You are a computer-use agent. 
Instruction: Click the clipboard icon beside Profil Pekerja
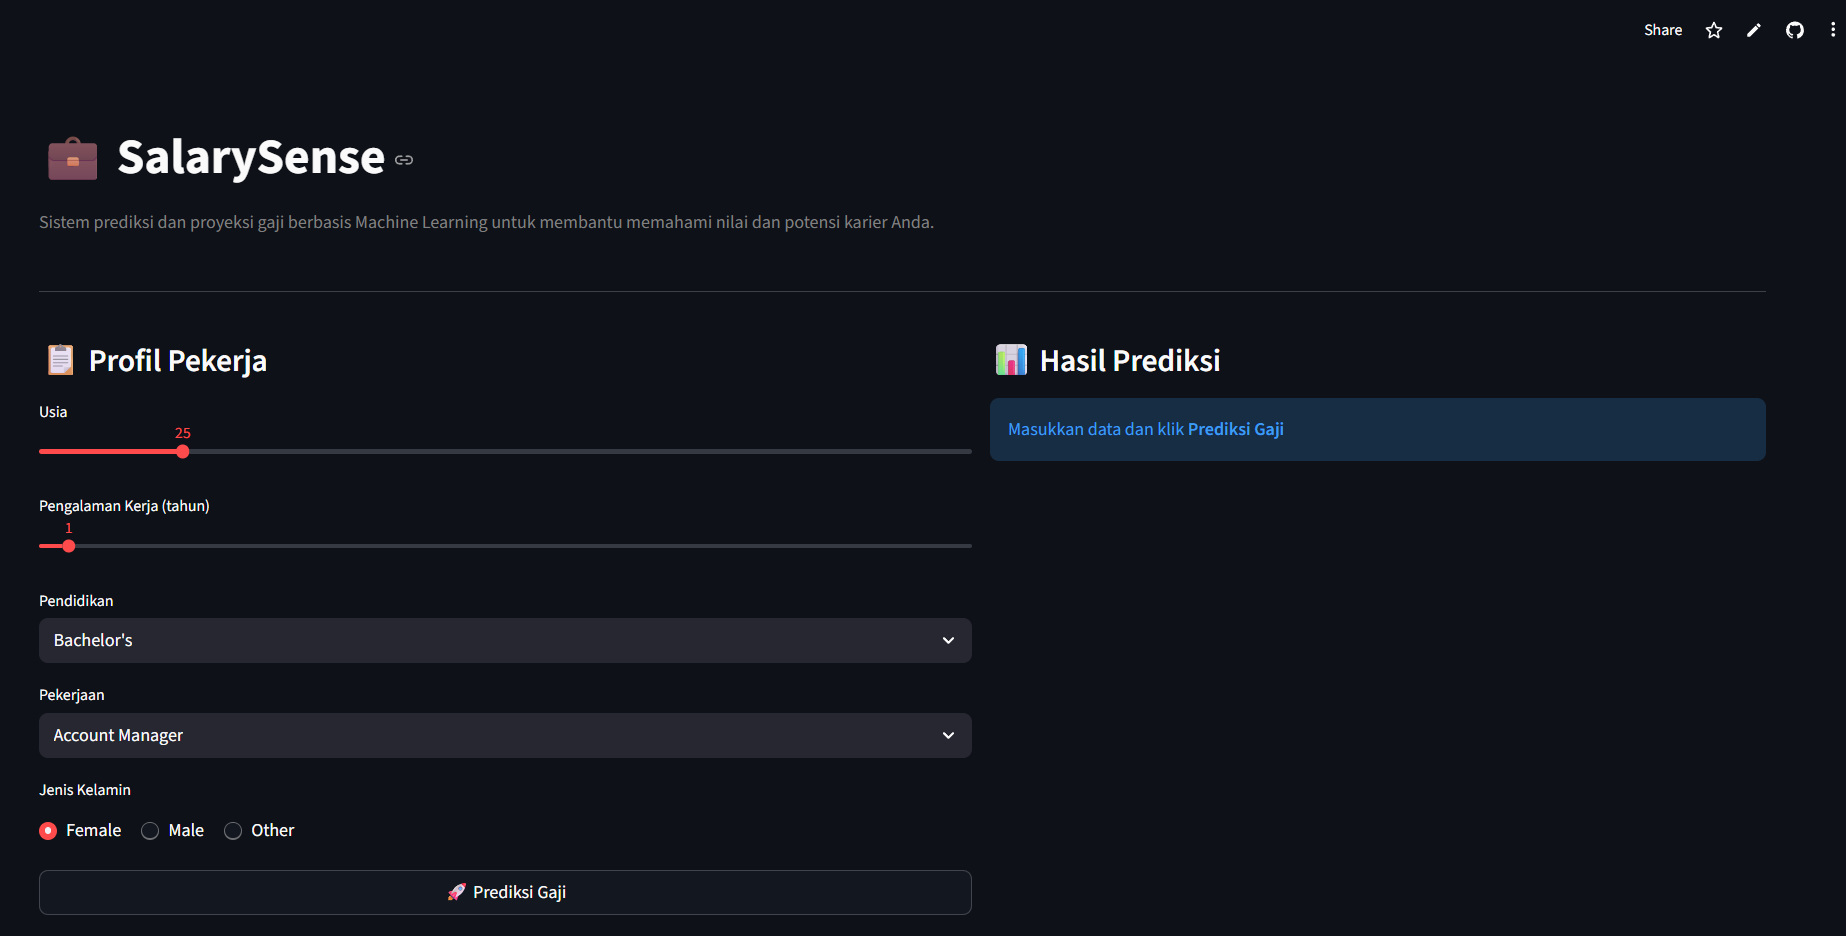coord(61,360)
